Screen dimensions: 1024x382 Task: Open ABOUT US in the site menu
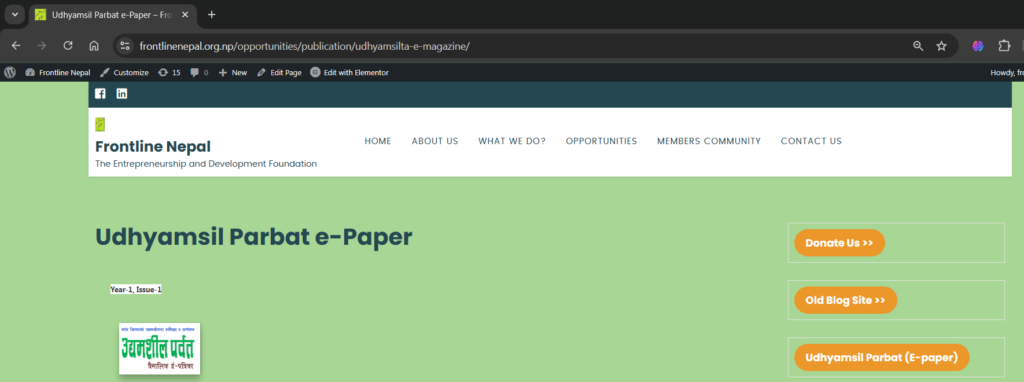coord(435,141)
